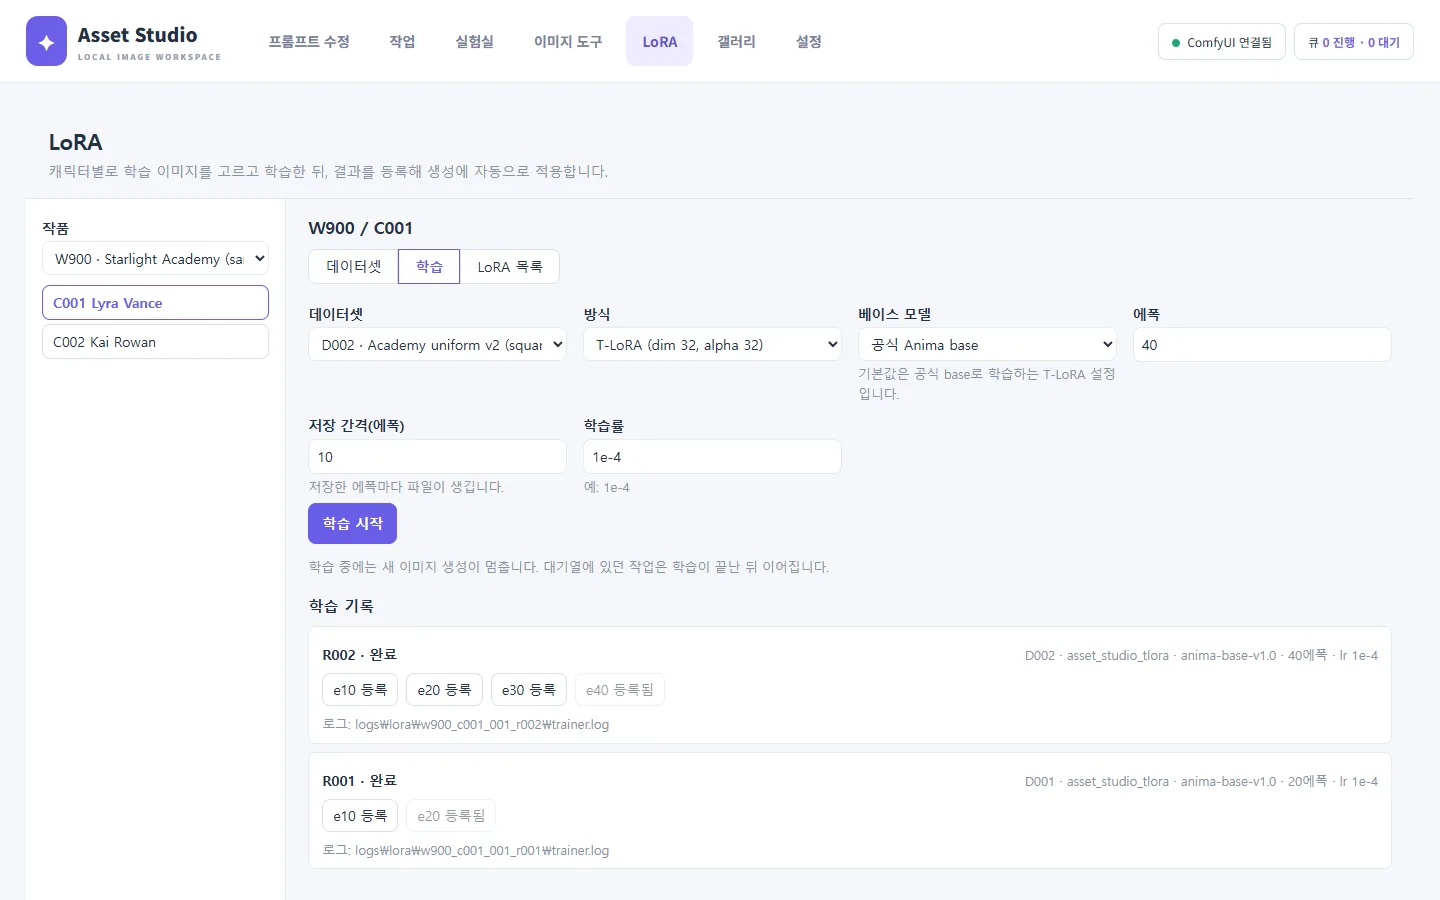This screenshot has height=900, width=1440.
Task: Switch to 이미지 도구 nav tab
Action: [568, 41]
